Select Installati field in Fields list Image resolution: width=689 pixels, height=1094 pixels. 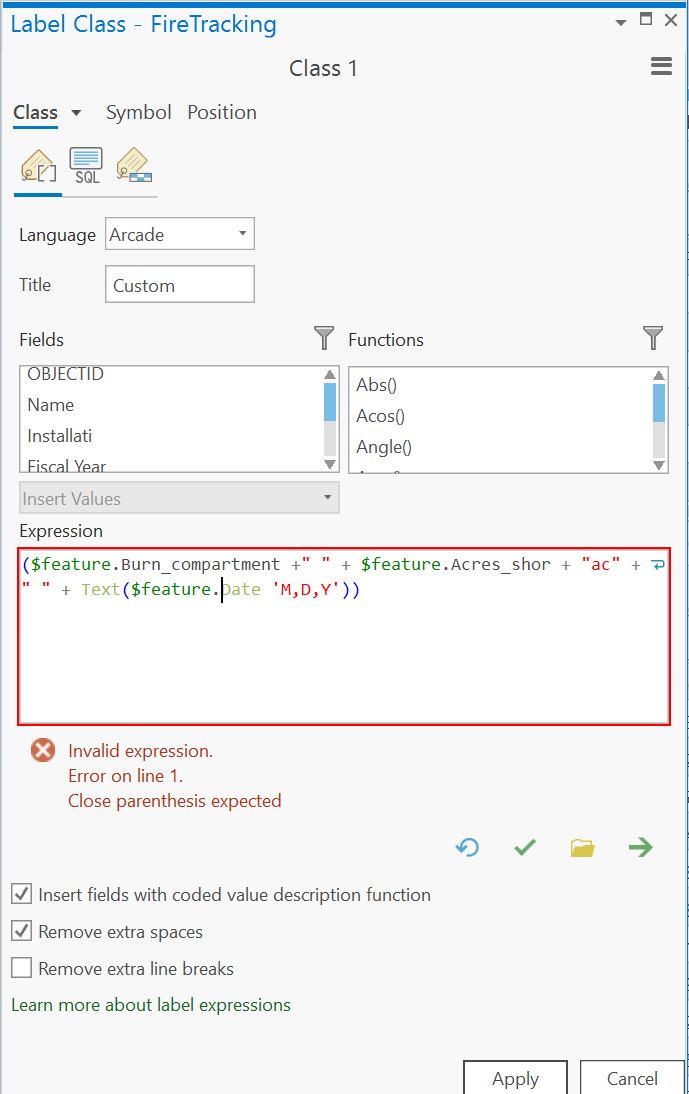point(59,436)
